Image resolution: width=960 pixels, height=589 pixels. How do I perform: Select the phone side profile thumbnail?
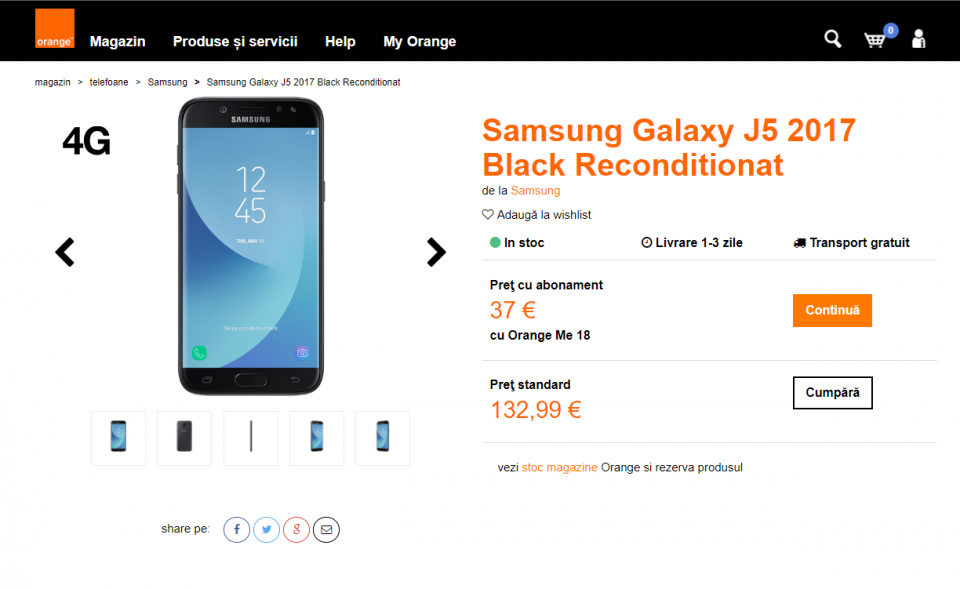coord(250,438)
